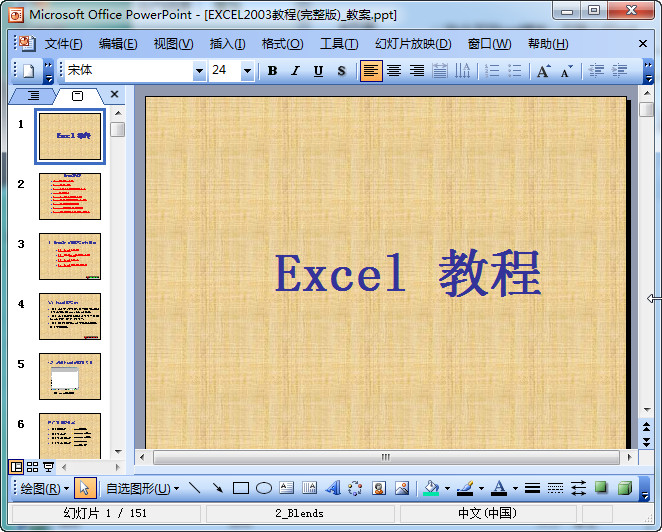Select the Rectangle drawing tool

241,489
